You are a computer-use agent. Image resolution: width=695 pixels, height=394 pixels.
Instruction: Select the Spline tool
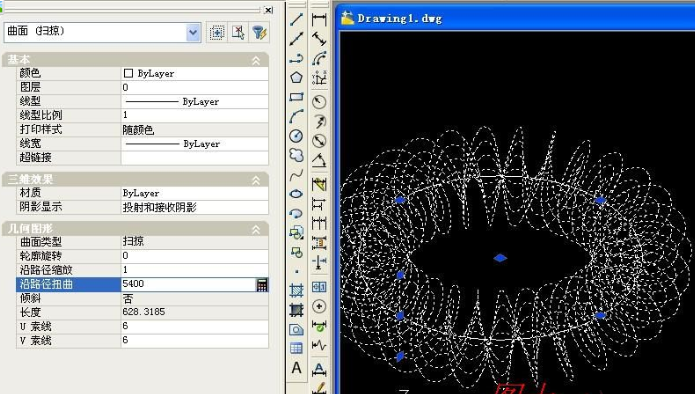pyautogui.click(x=297, y=175)
